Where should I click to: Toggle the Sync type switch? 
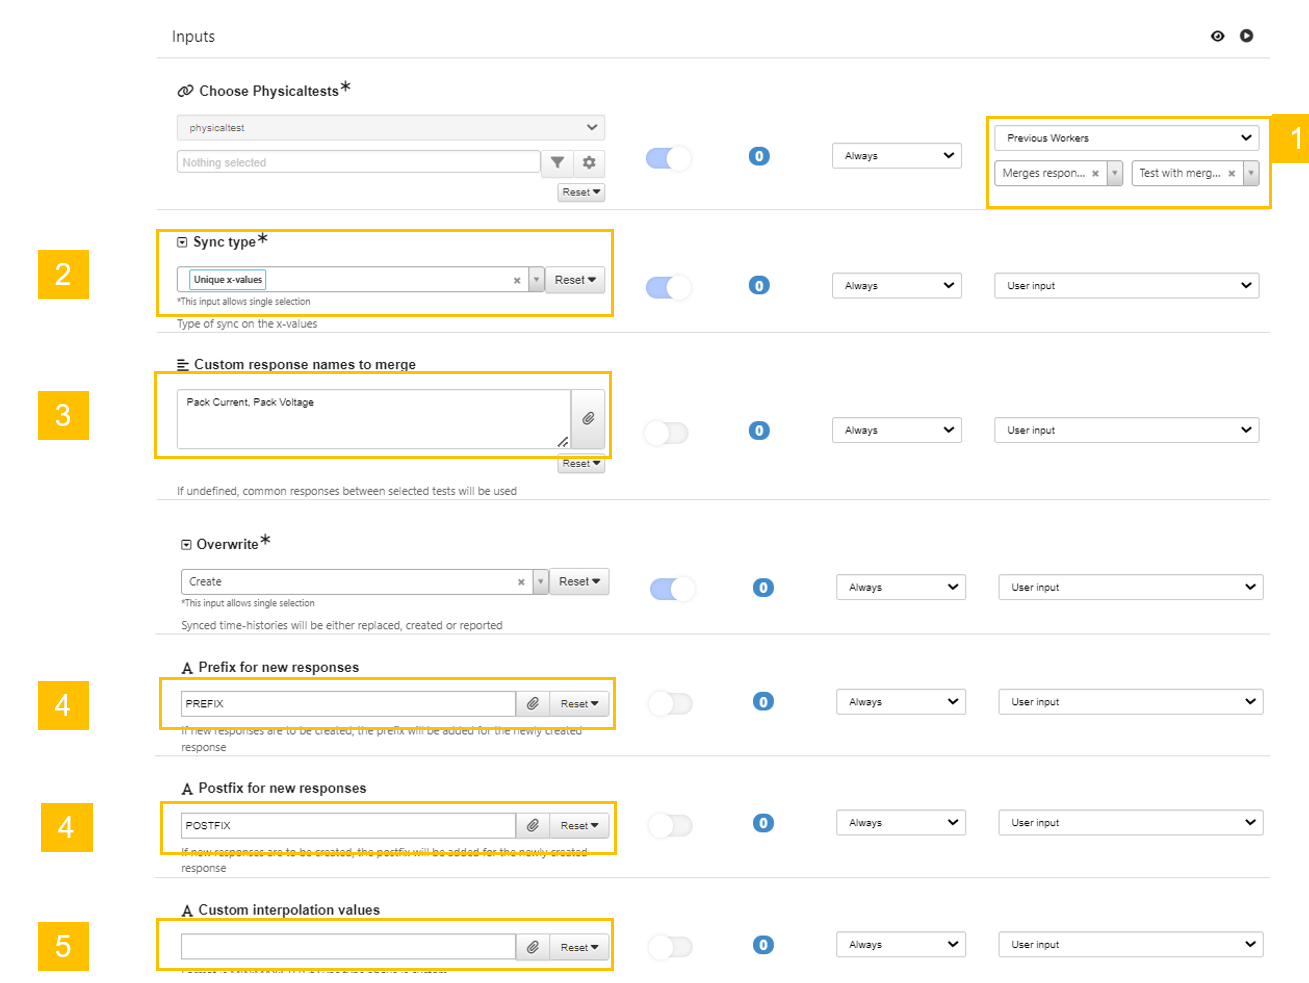tap(668, 288)
